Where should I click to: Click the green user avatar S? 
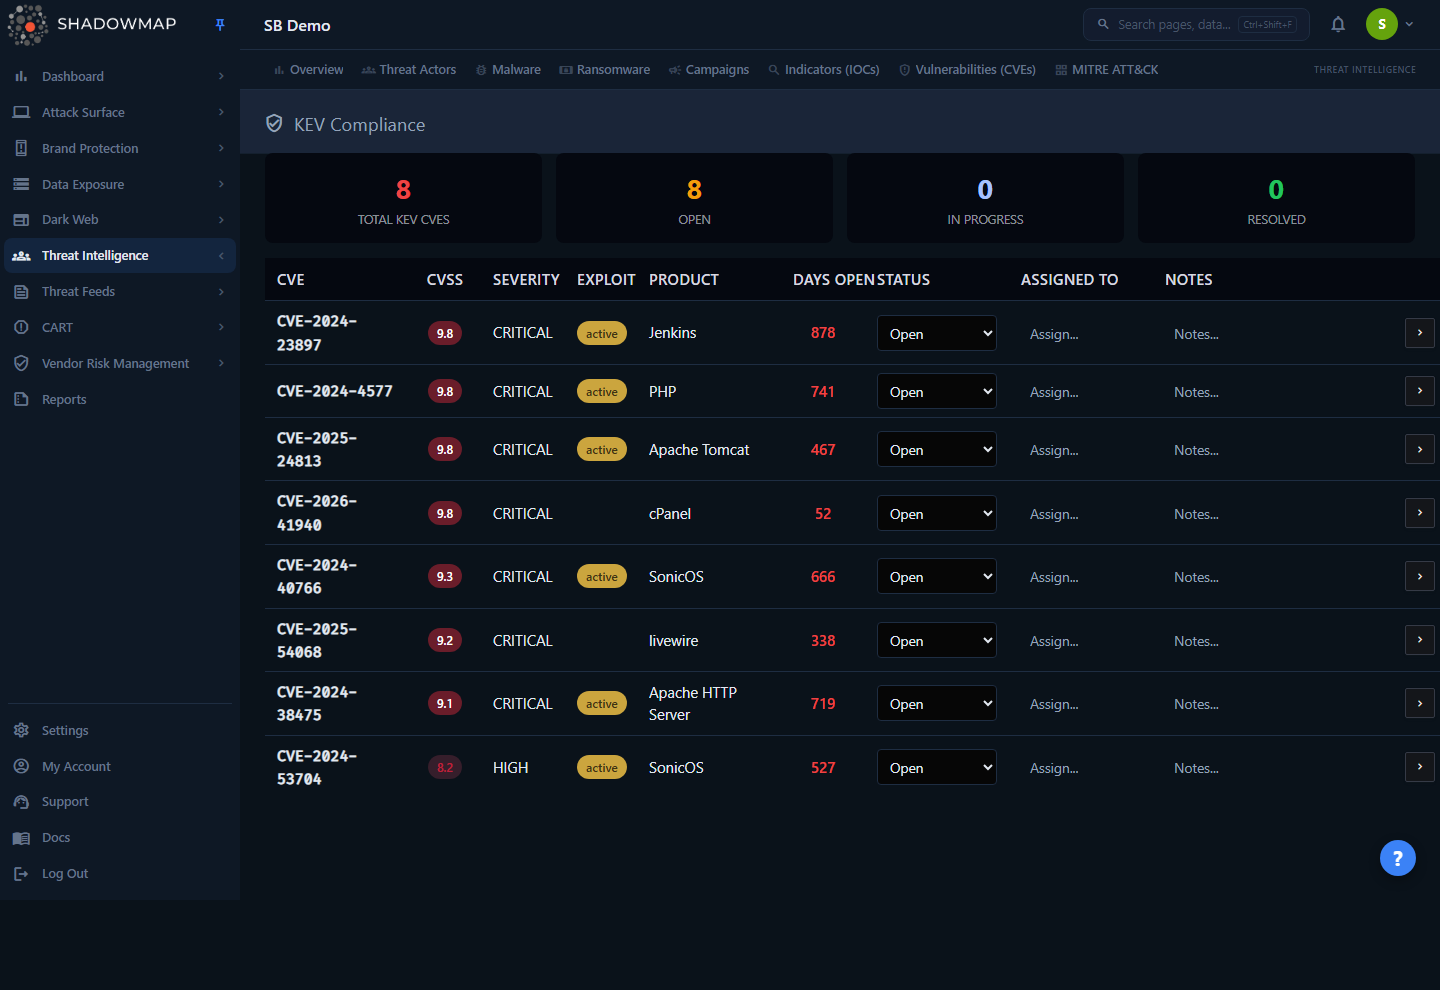coord(1382,24)
